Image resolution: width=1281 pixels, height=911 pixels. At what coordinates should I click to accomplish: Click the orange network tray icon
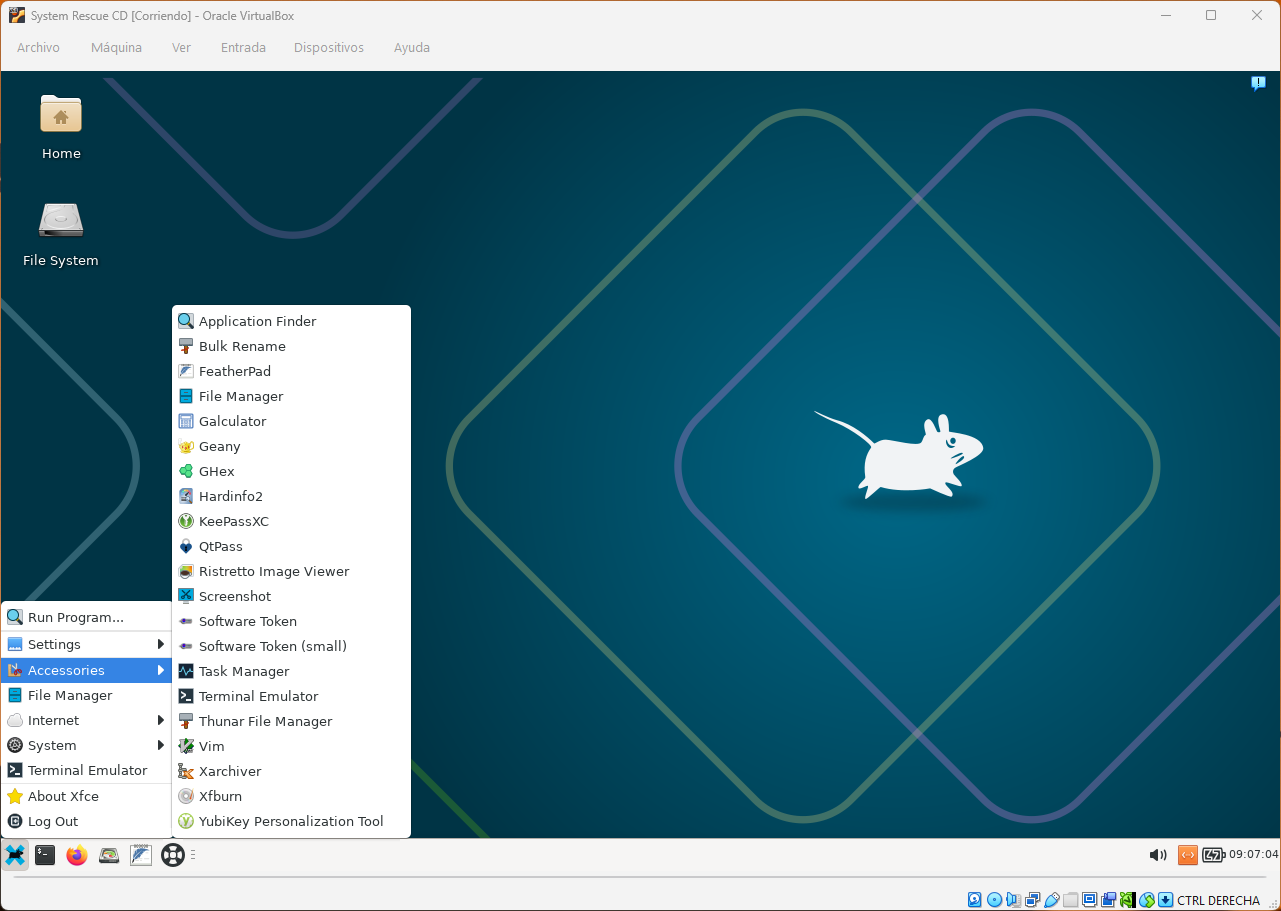click(1187, 855)
